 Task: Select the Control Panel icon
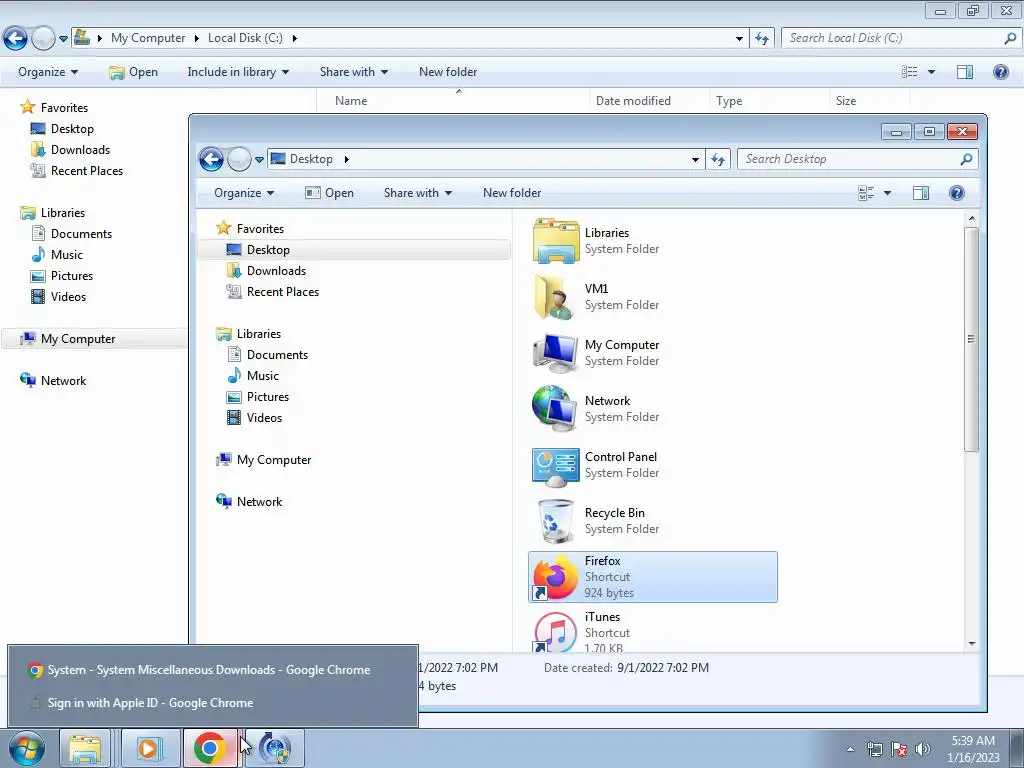click(555, 466)
